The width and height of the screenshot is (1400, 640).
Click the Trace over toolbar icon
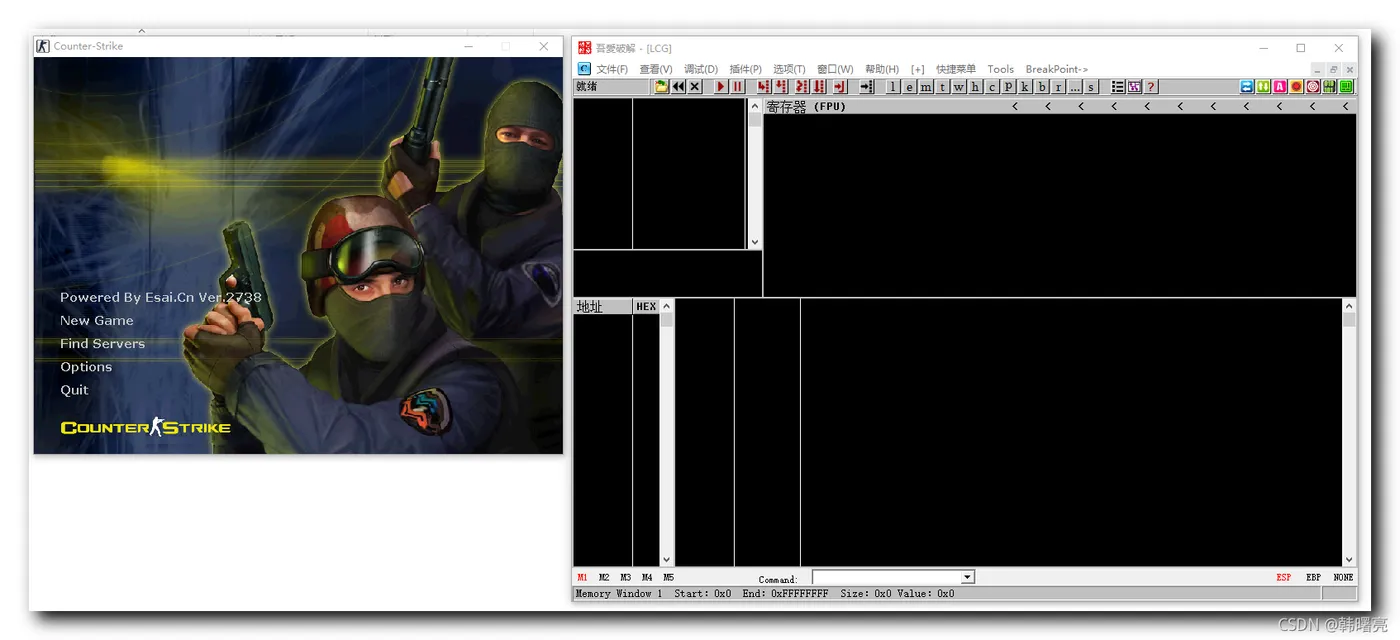pyautogui.click(x=819, y=87)
